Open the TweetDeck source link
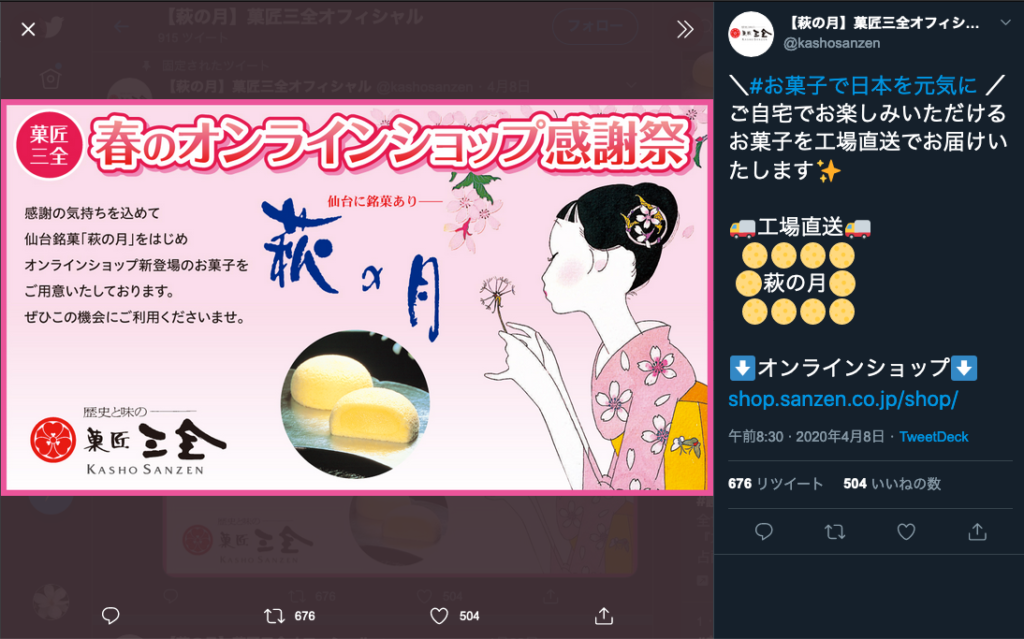 (x=933, y=436)
